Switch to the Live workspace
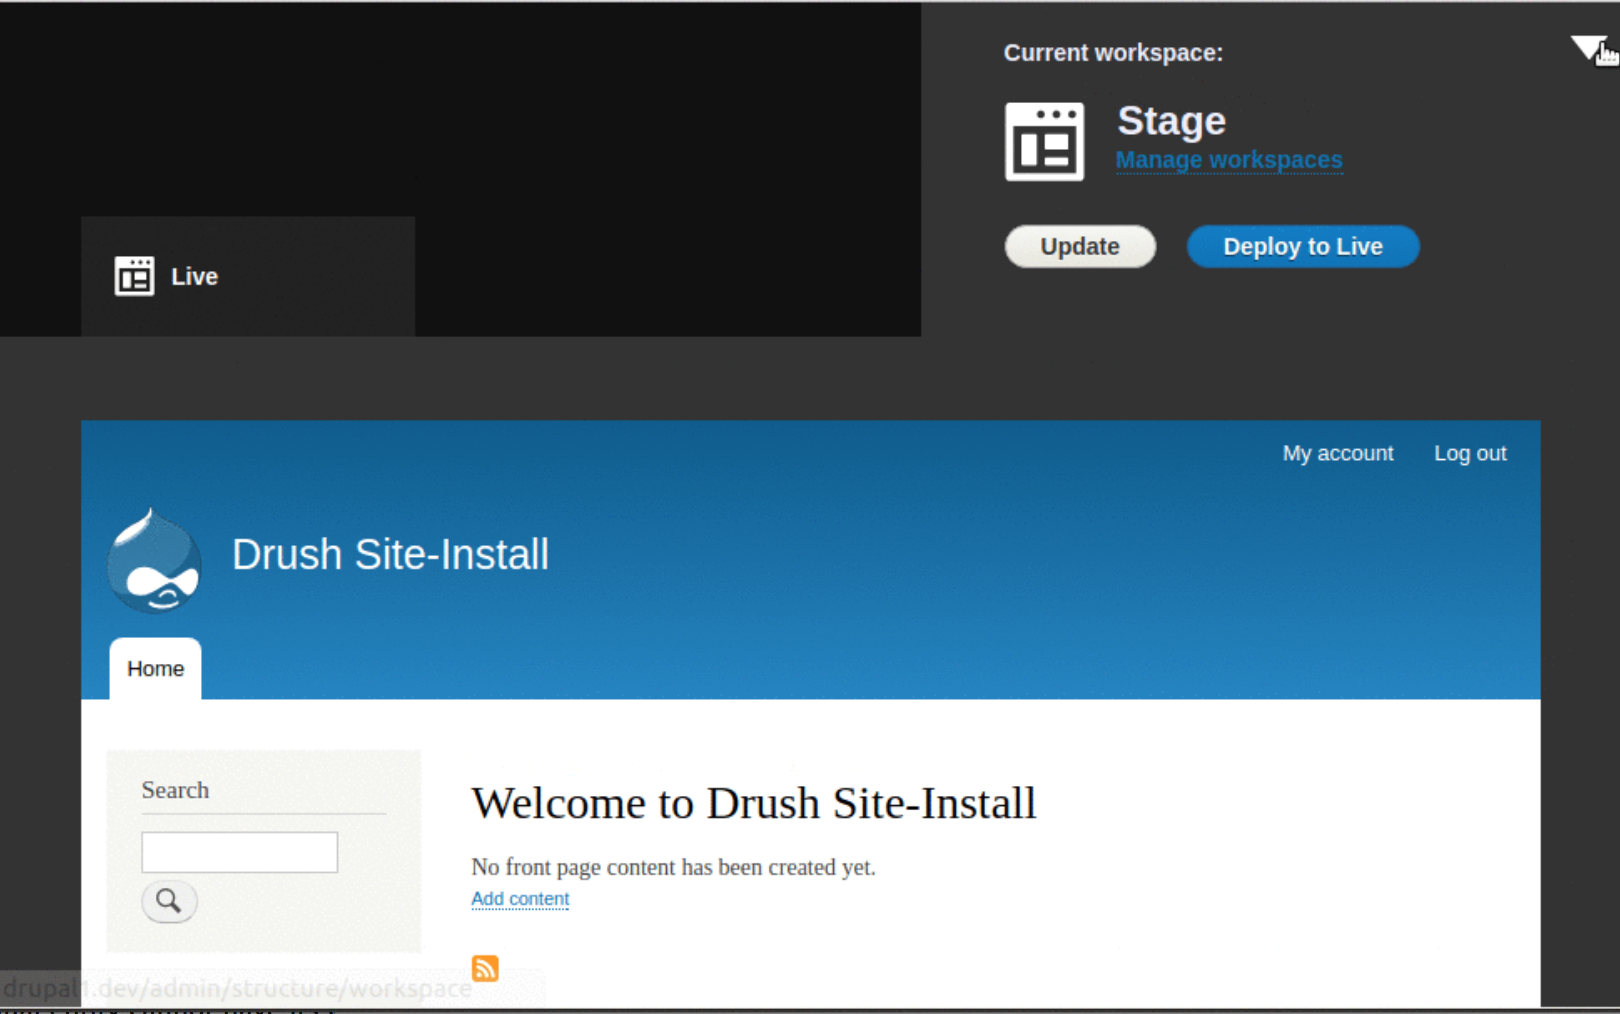1620x1014 pixels. 248,276
